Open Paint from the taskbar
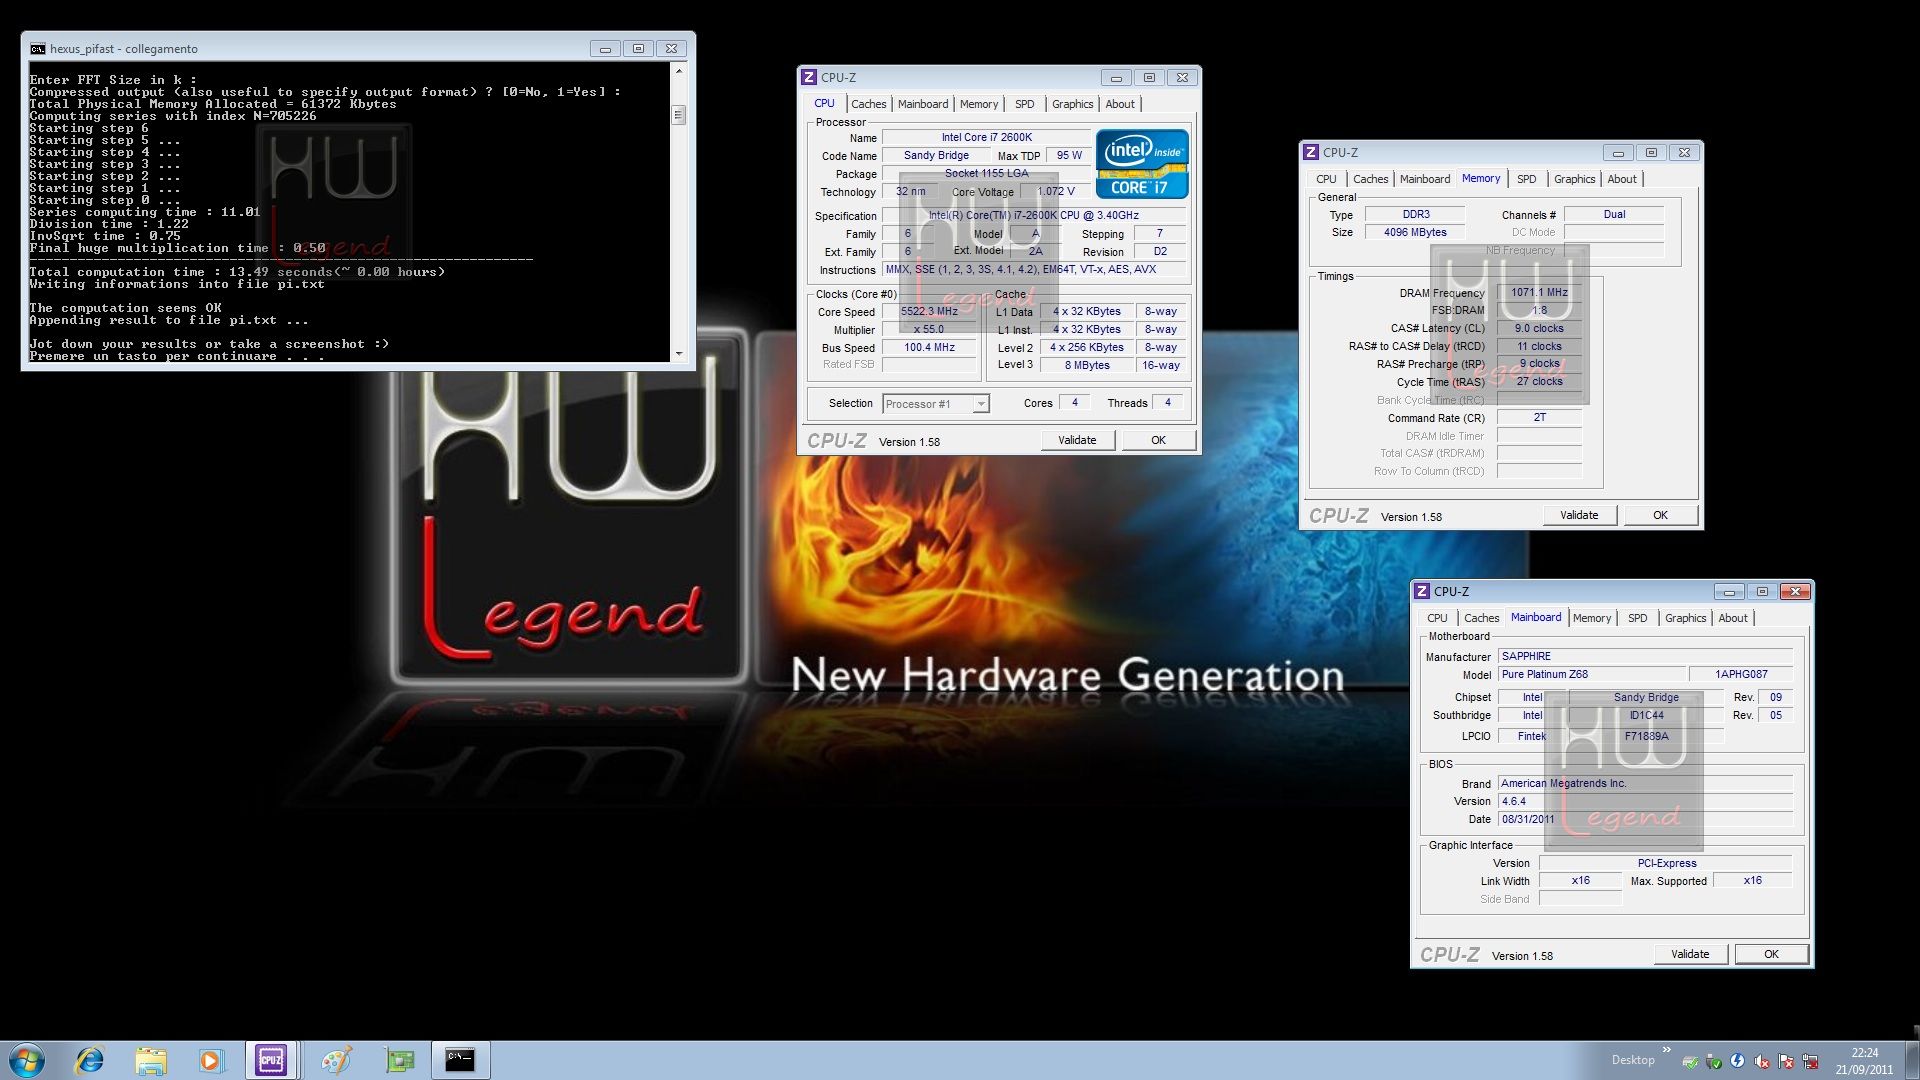This screenshot has width=1920, height=1080. 336,1060
